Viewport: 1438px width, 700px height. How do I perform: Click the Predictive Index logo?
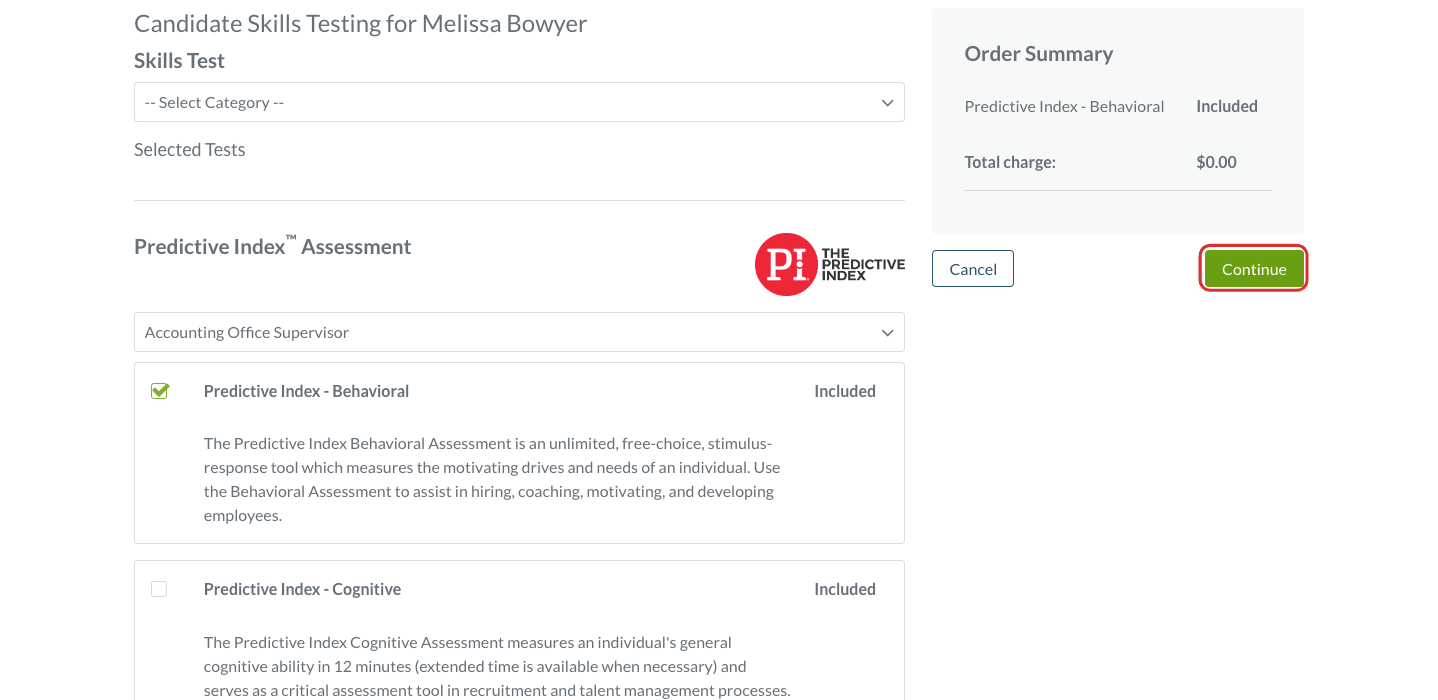click(830, 265)
